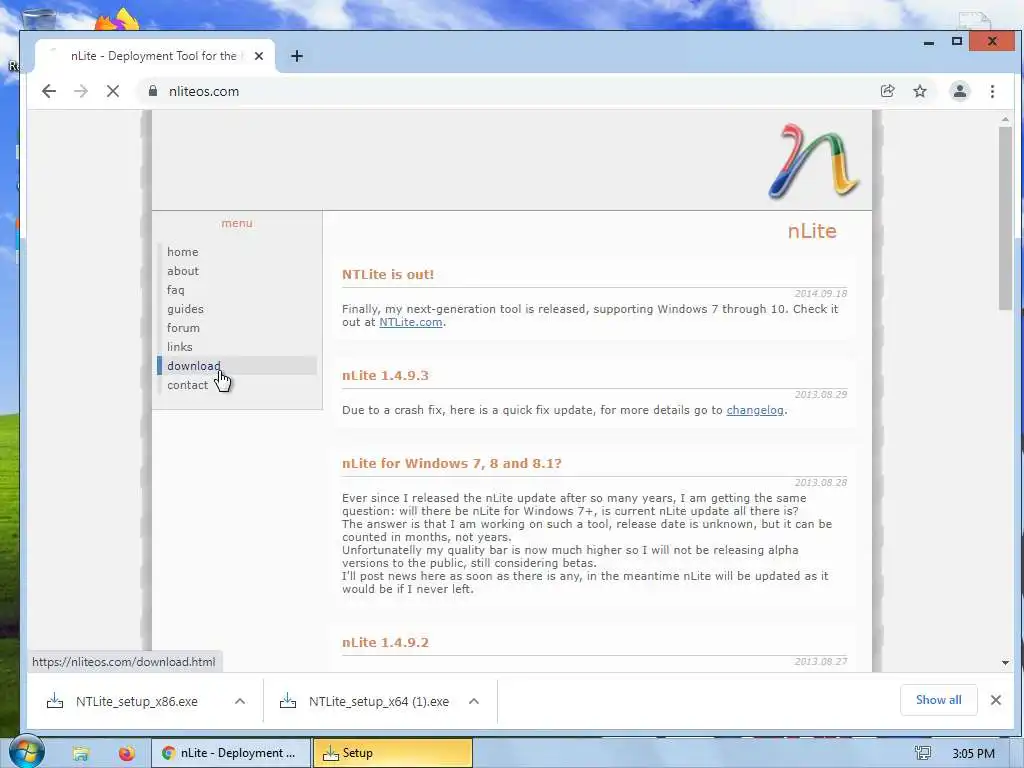The image size is (1024, 768).
Task: Click the system tray network icon
Action: [923, 754]
